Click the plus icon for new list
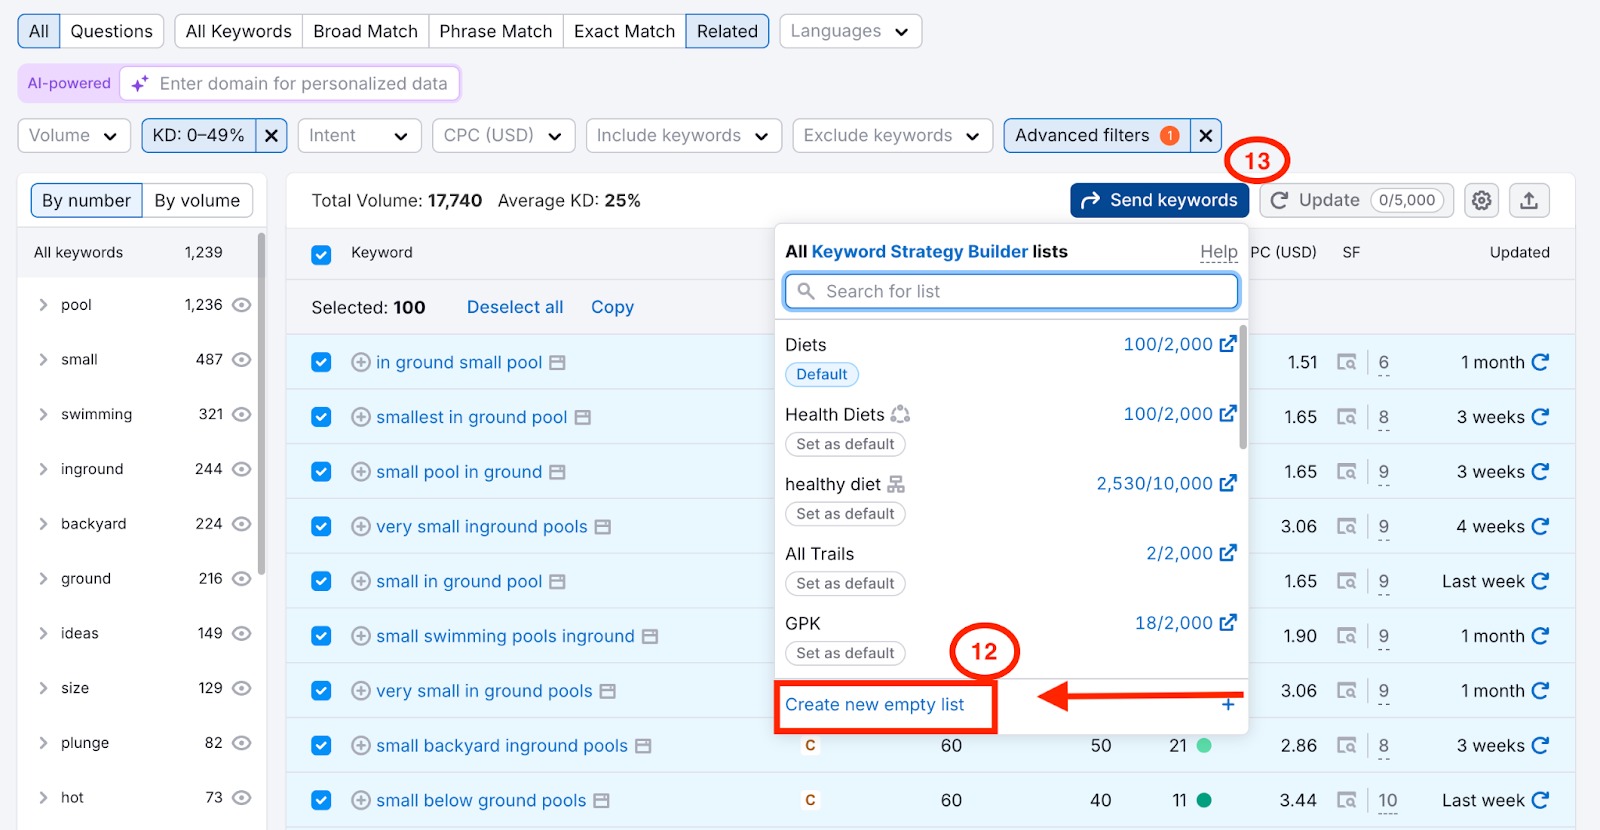Screen dimensions: 1600x830 pos(1228,705)
